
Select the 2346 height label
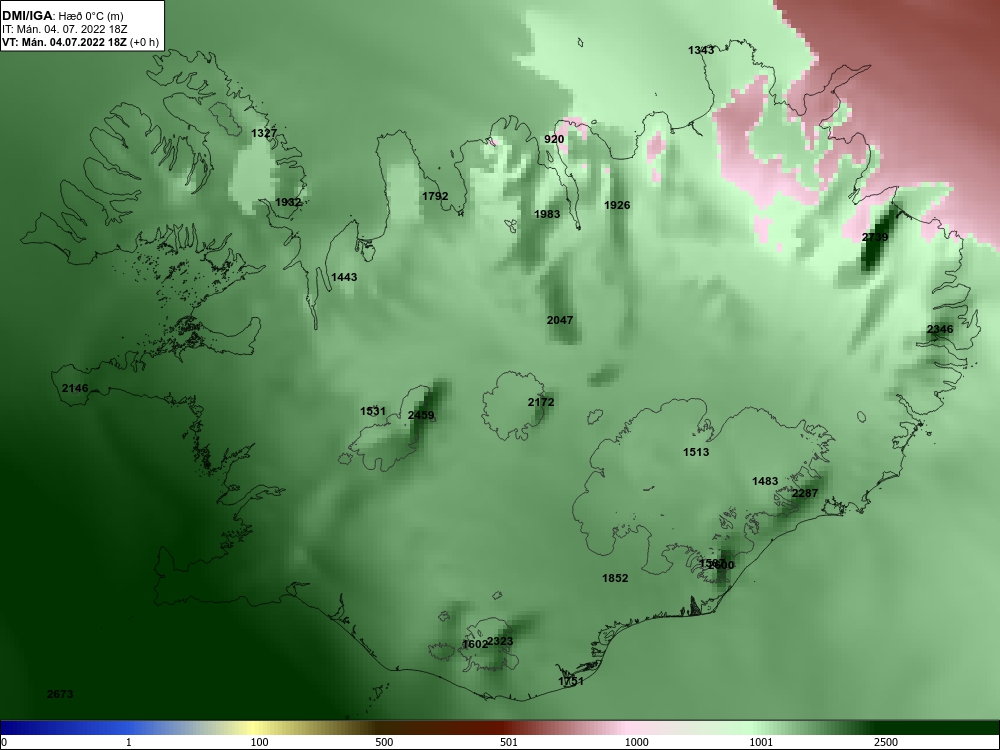coord(940,330)
